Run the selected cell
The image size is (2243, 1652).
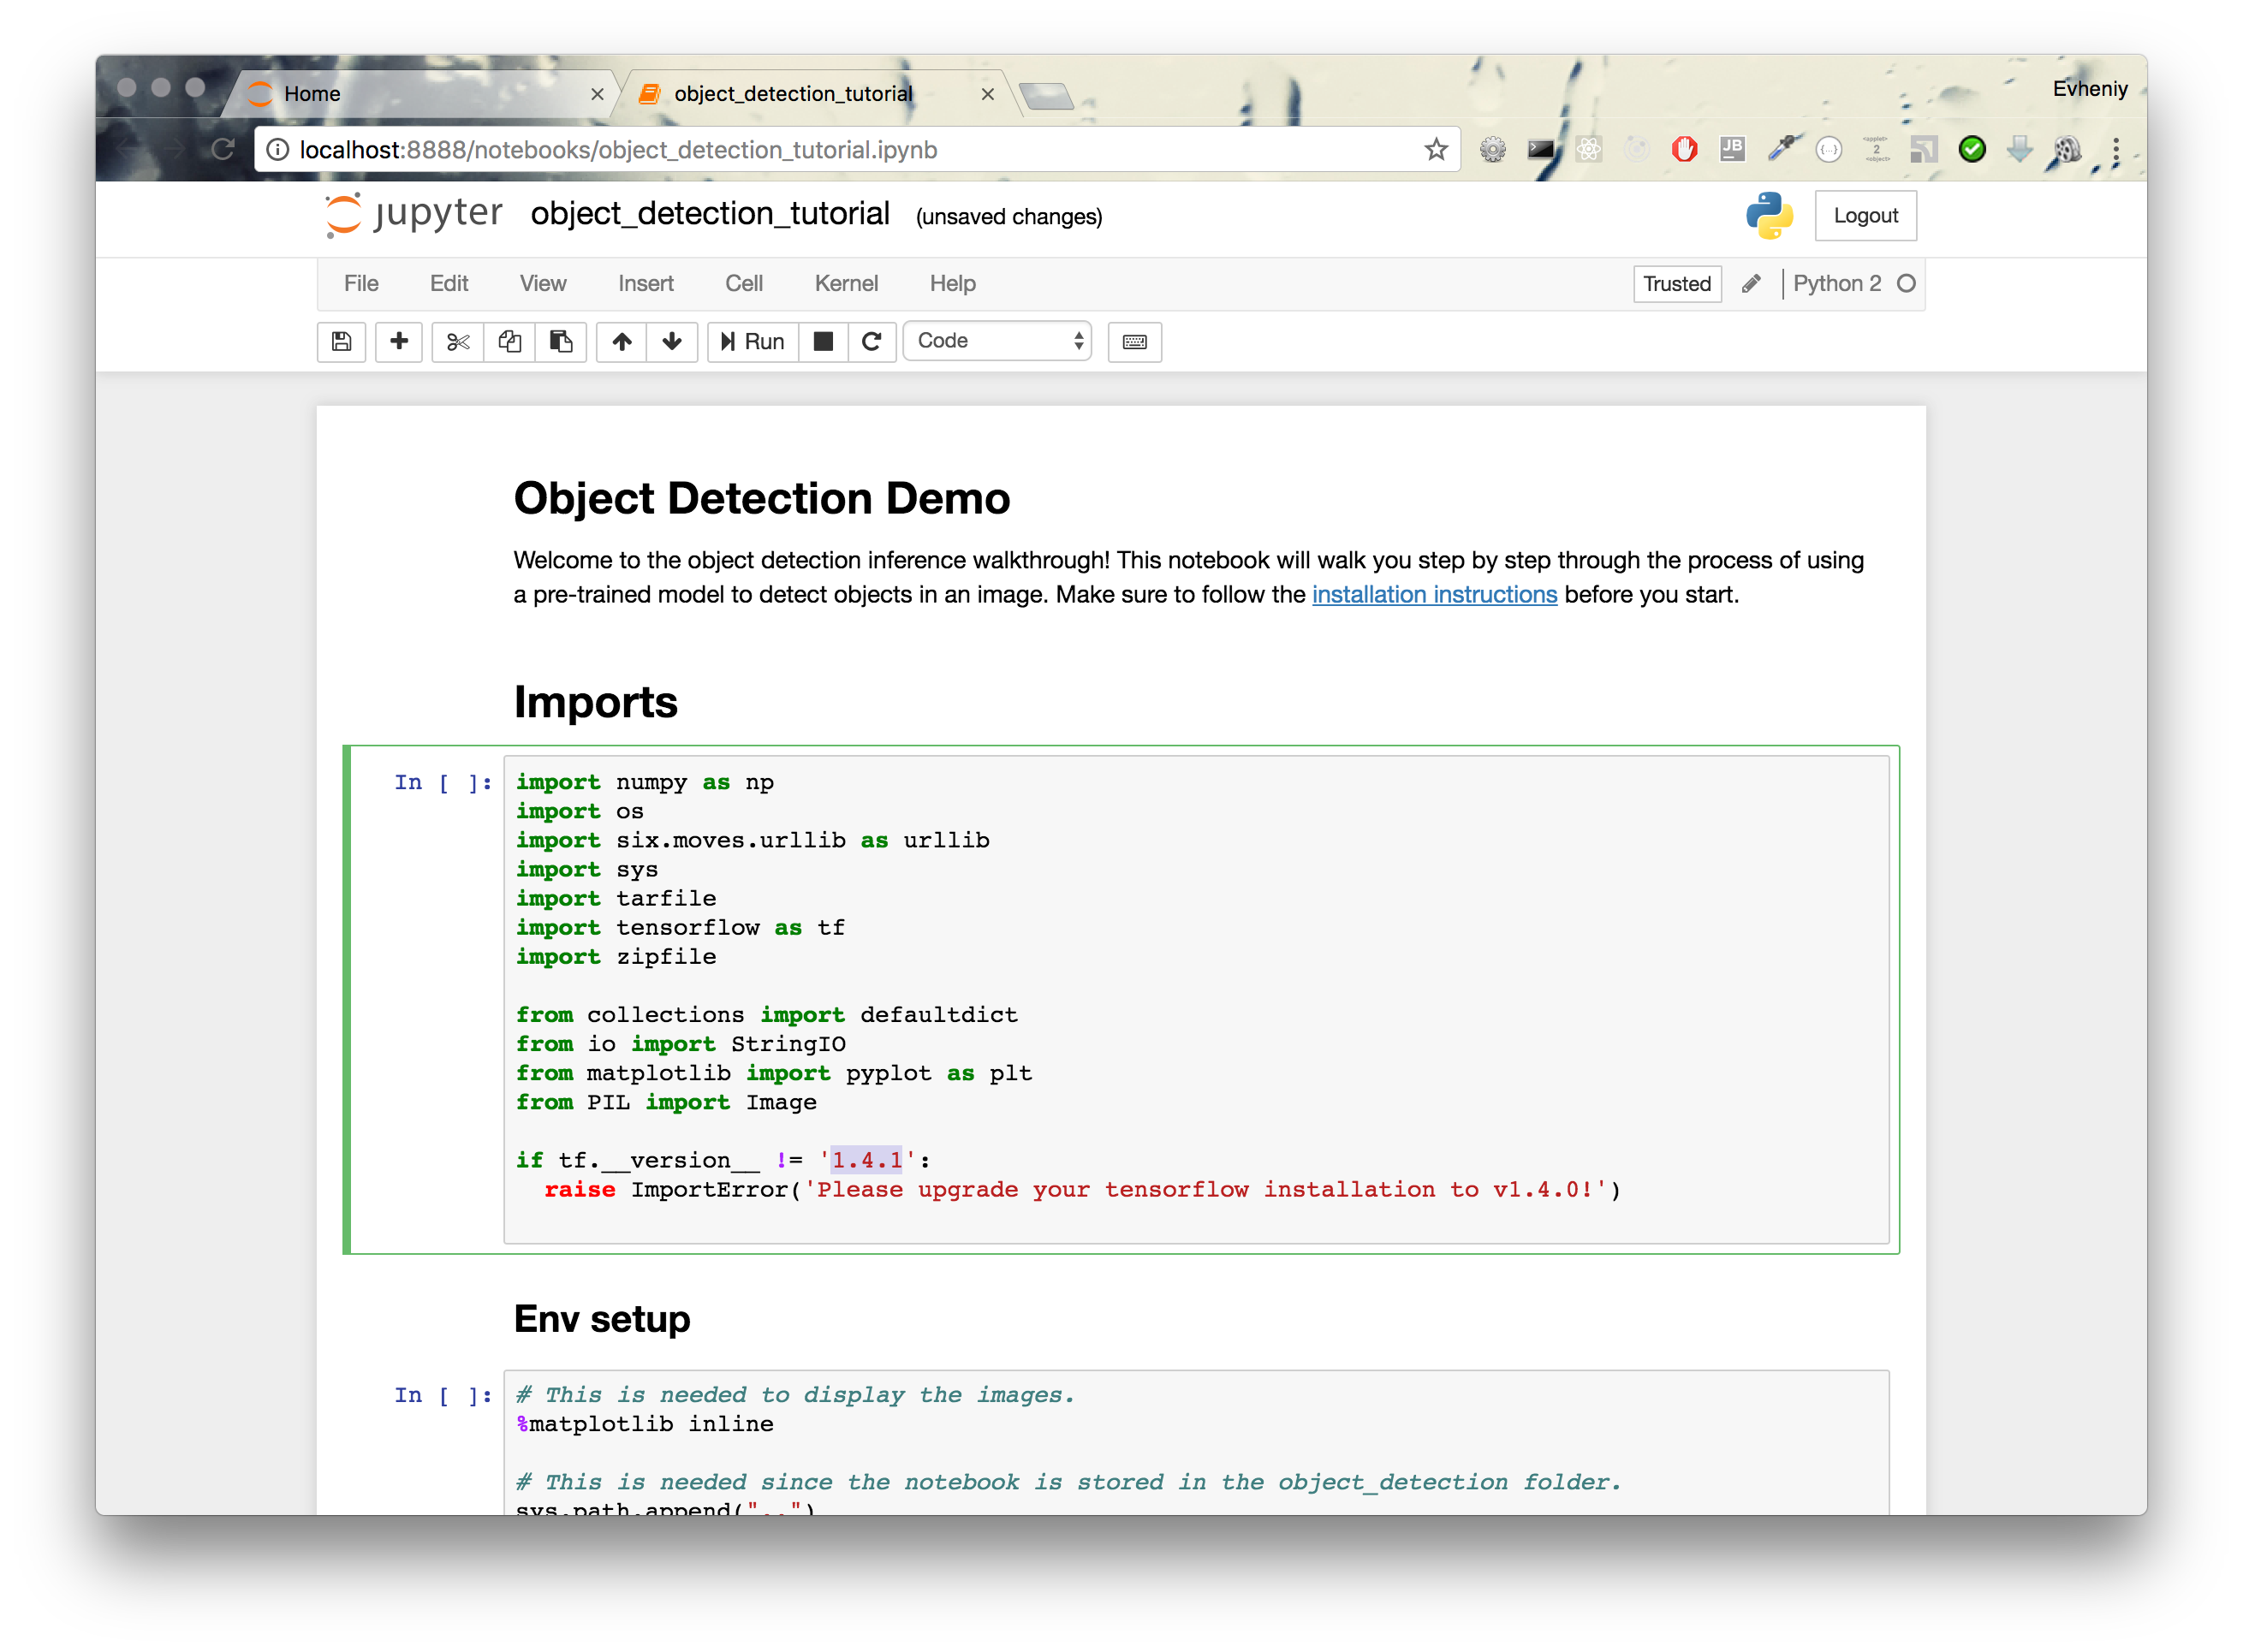(753, 342)
